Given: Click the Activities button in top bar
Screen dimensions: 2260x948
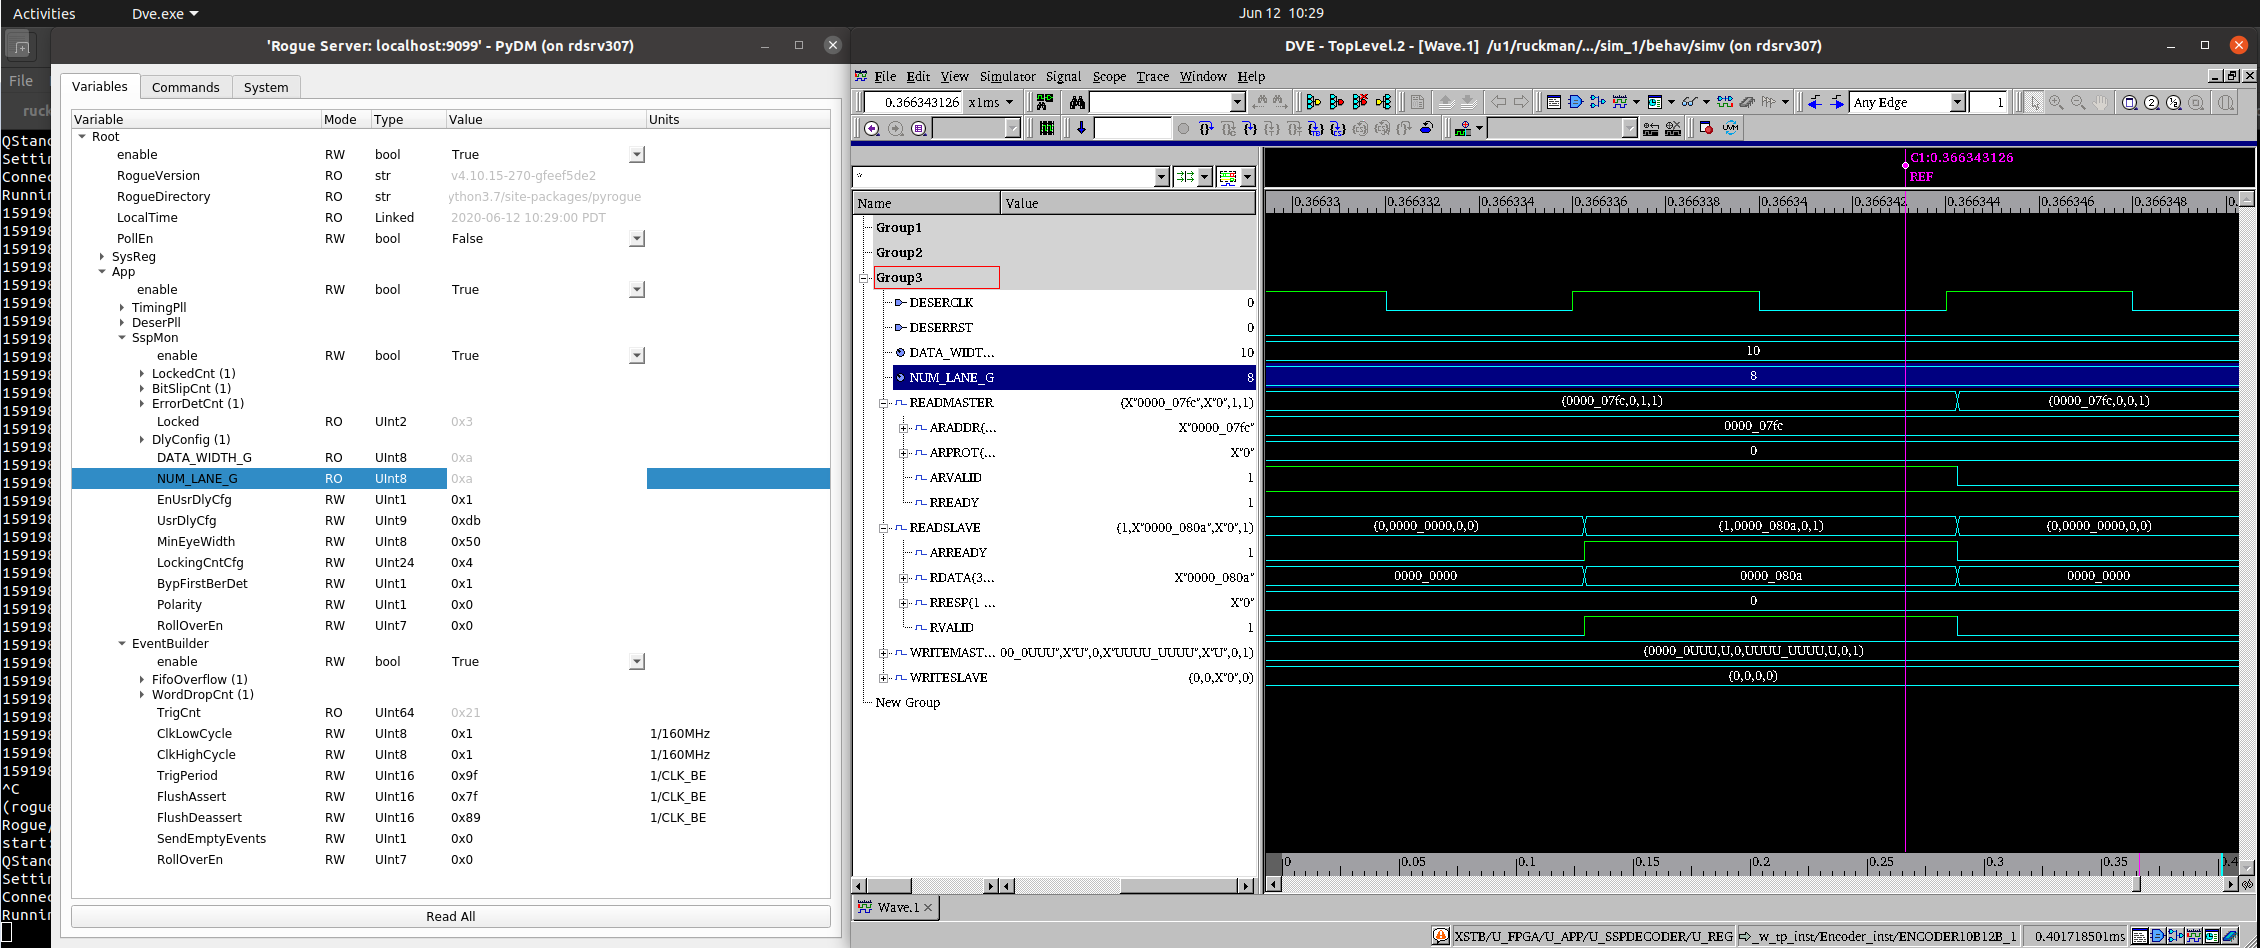Looking at the screenshot, I should pos(44,13).
